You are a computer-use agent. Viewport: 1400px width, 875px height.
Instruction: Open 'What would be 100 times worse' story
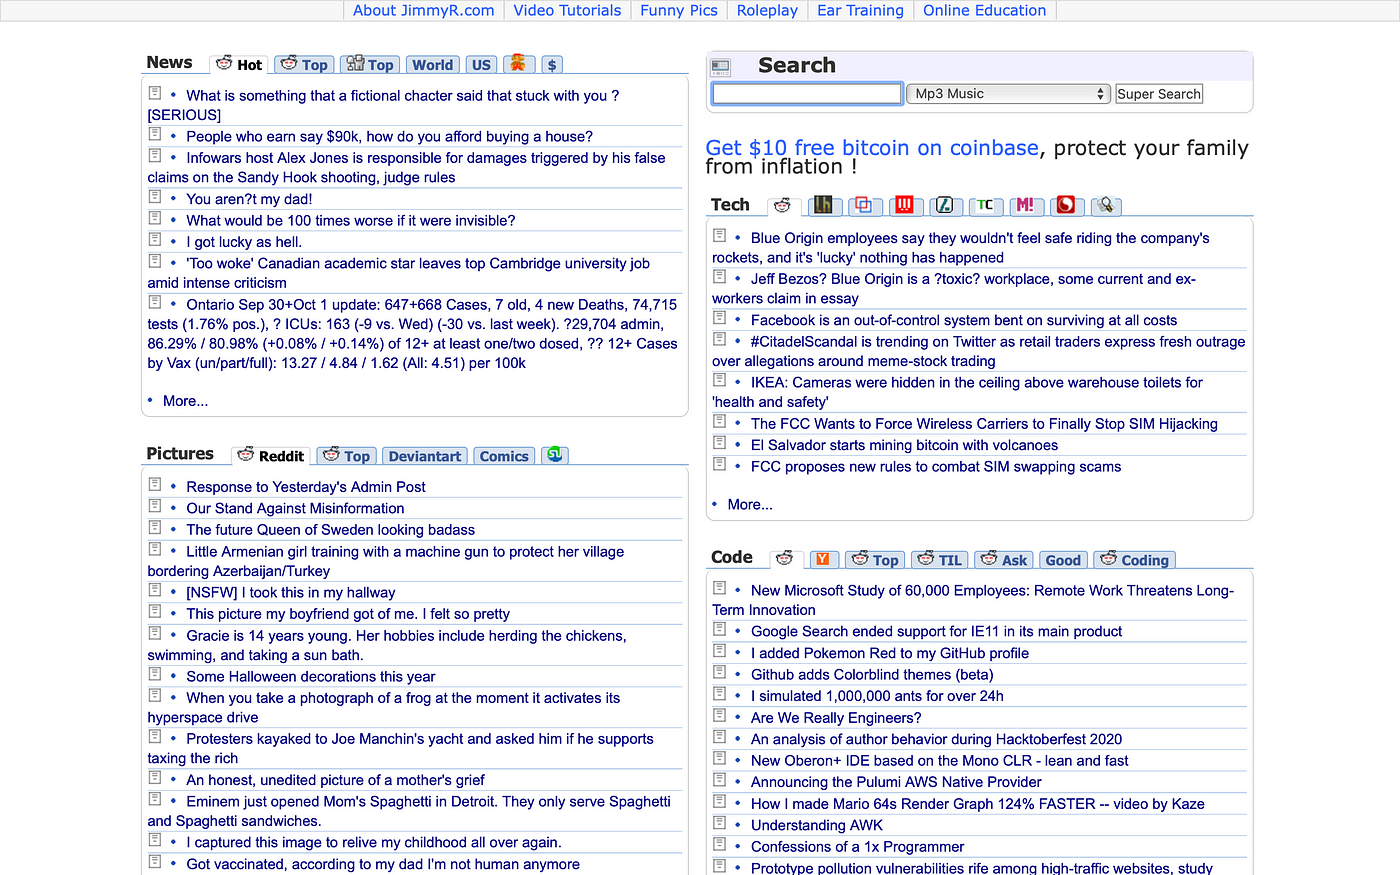click(x=351, y=221)
